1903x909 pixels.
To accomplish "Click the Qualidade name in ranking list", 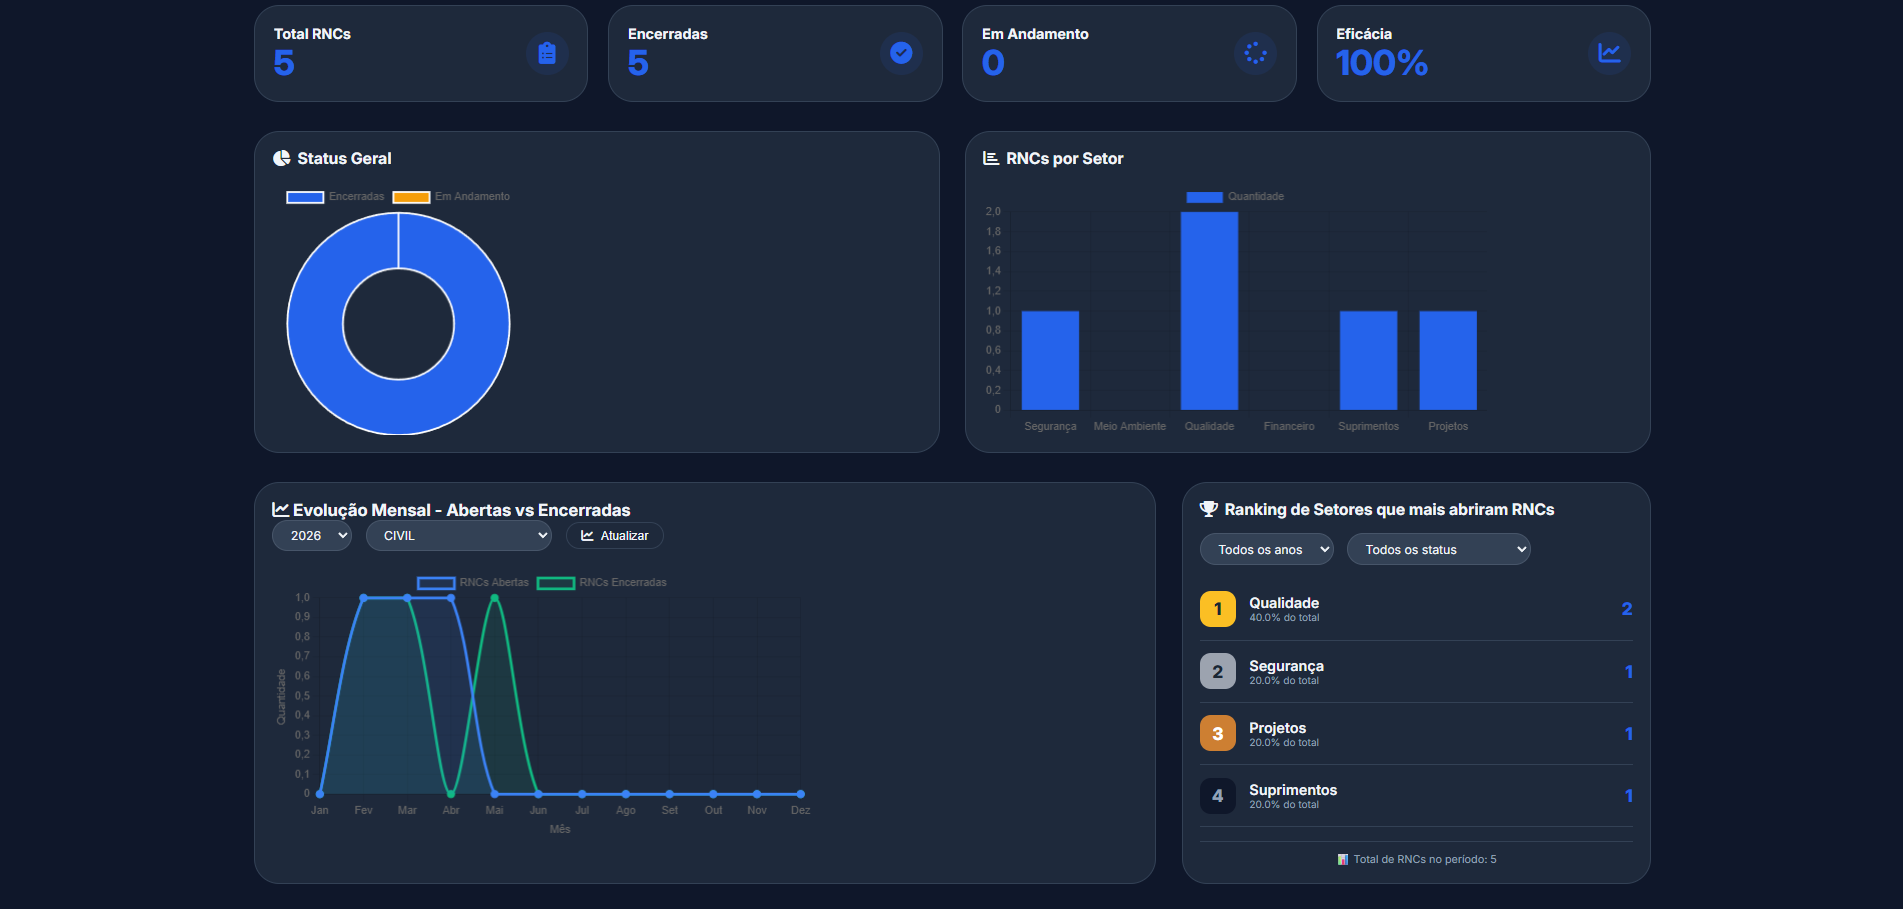I will click(x=1284, y=603).
